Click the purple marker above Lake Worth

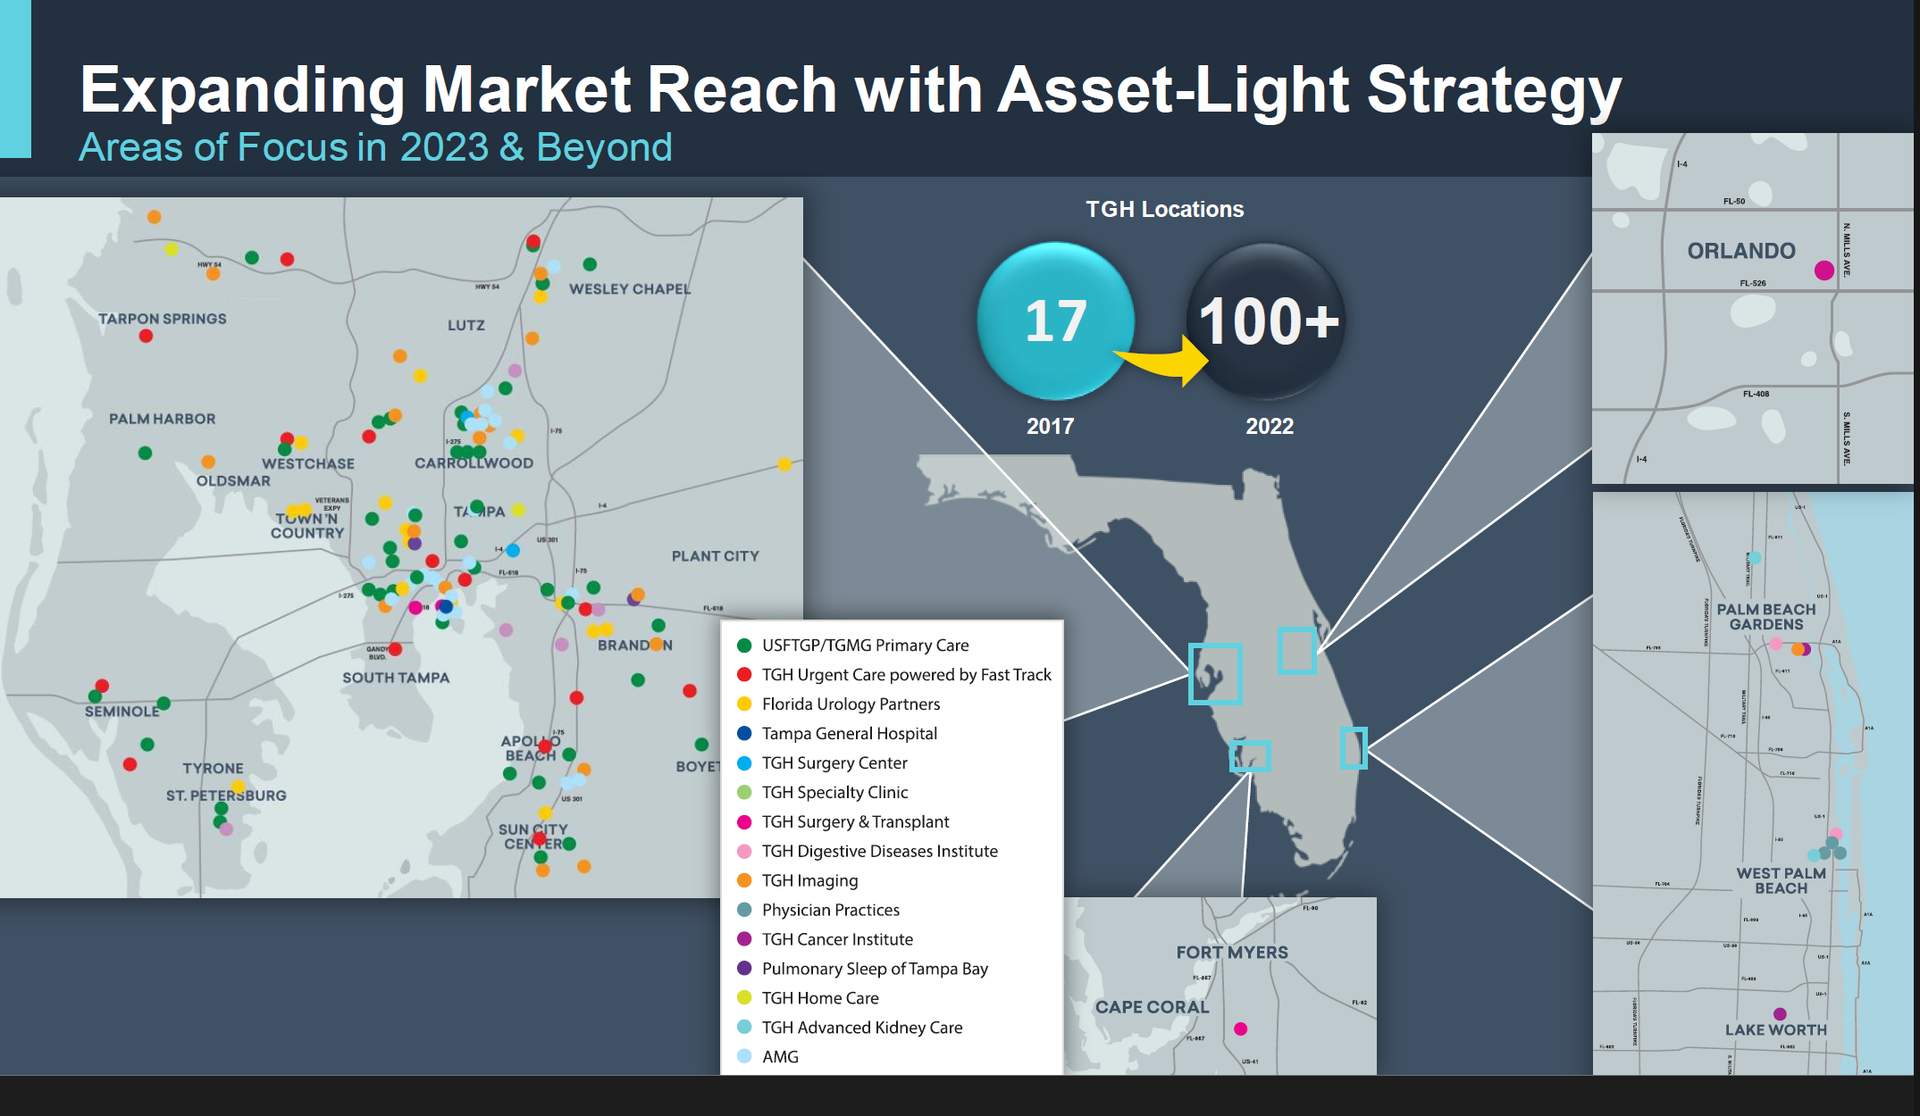coord(1780,1014)
